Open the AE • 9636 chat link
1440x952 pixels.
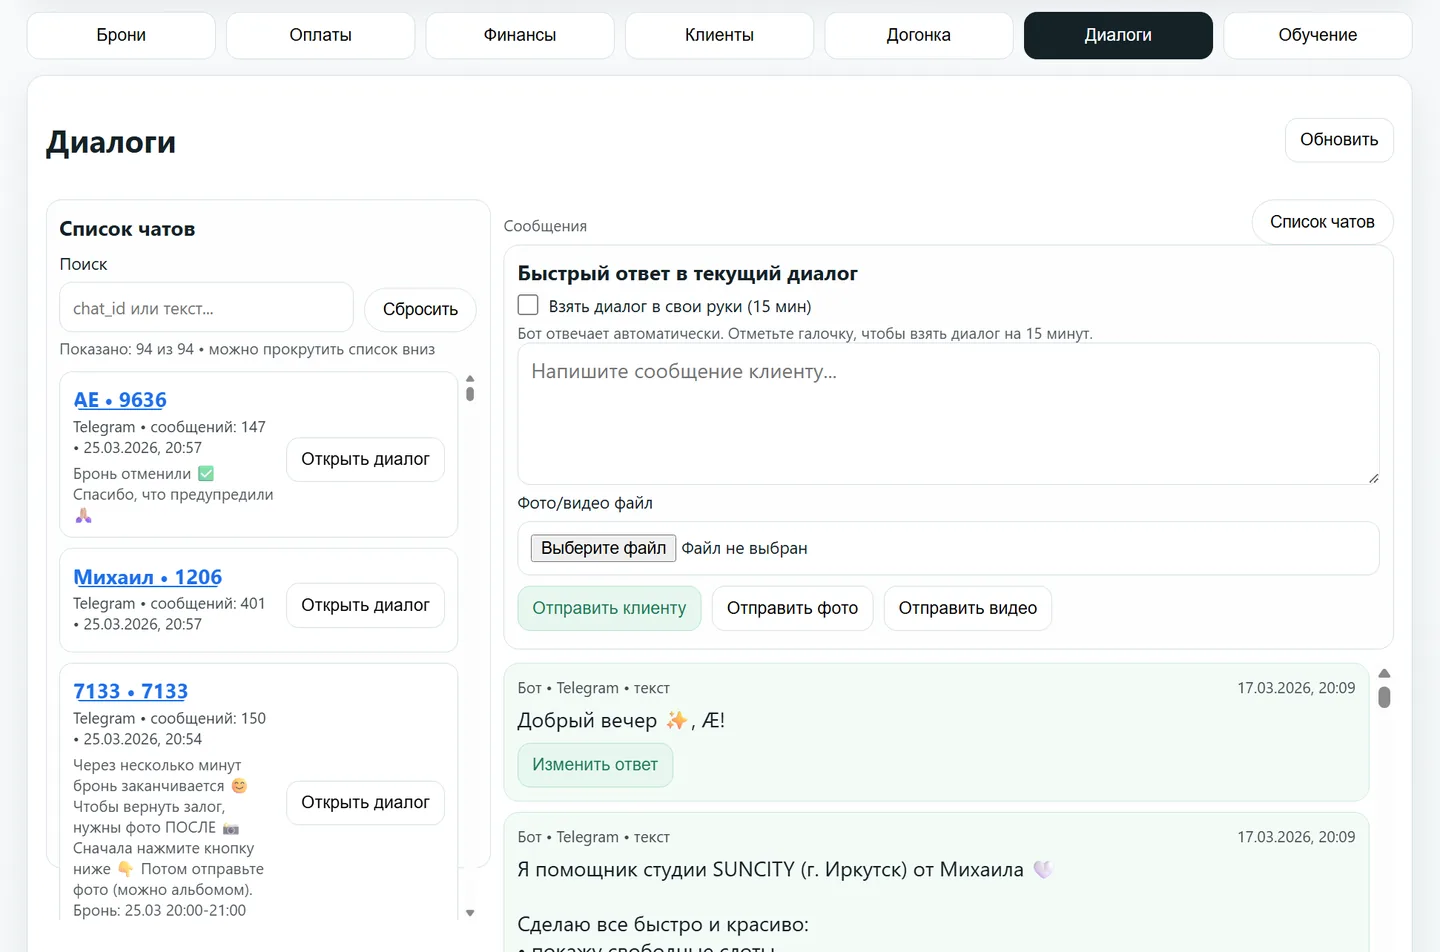120,400
